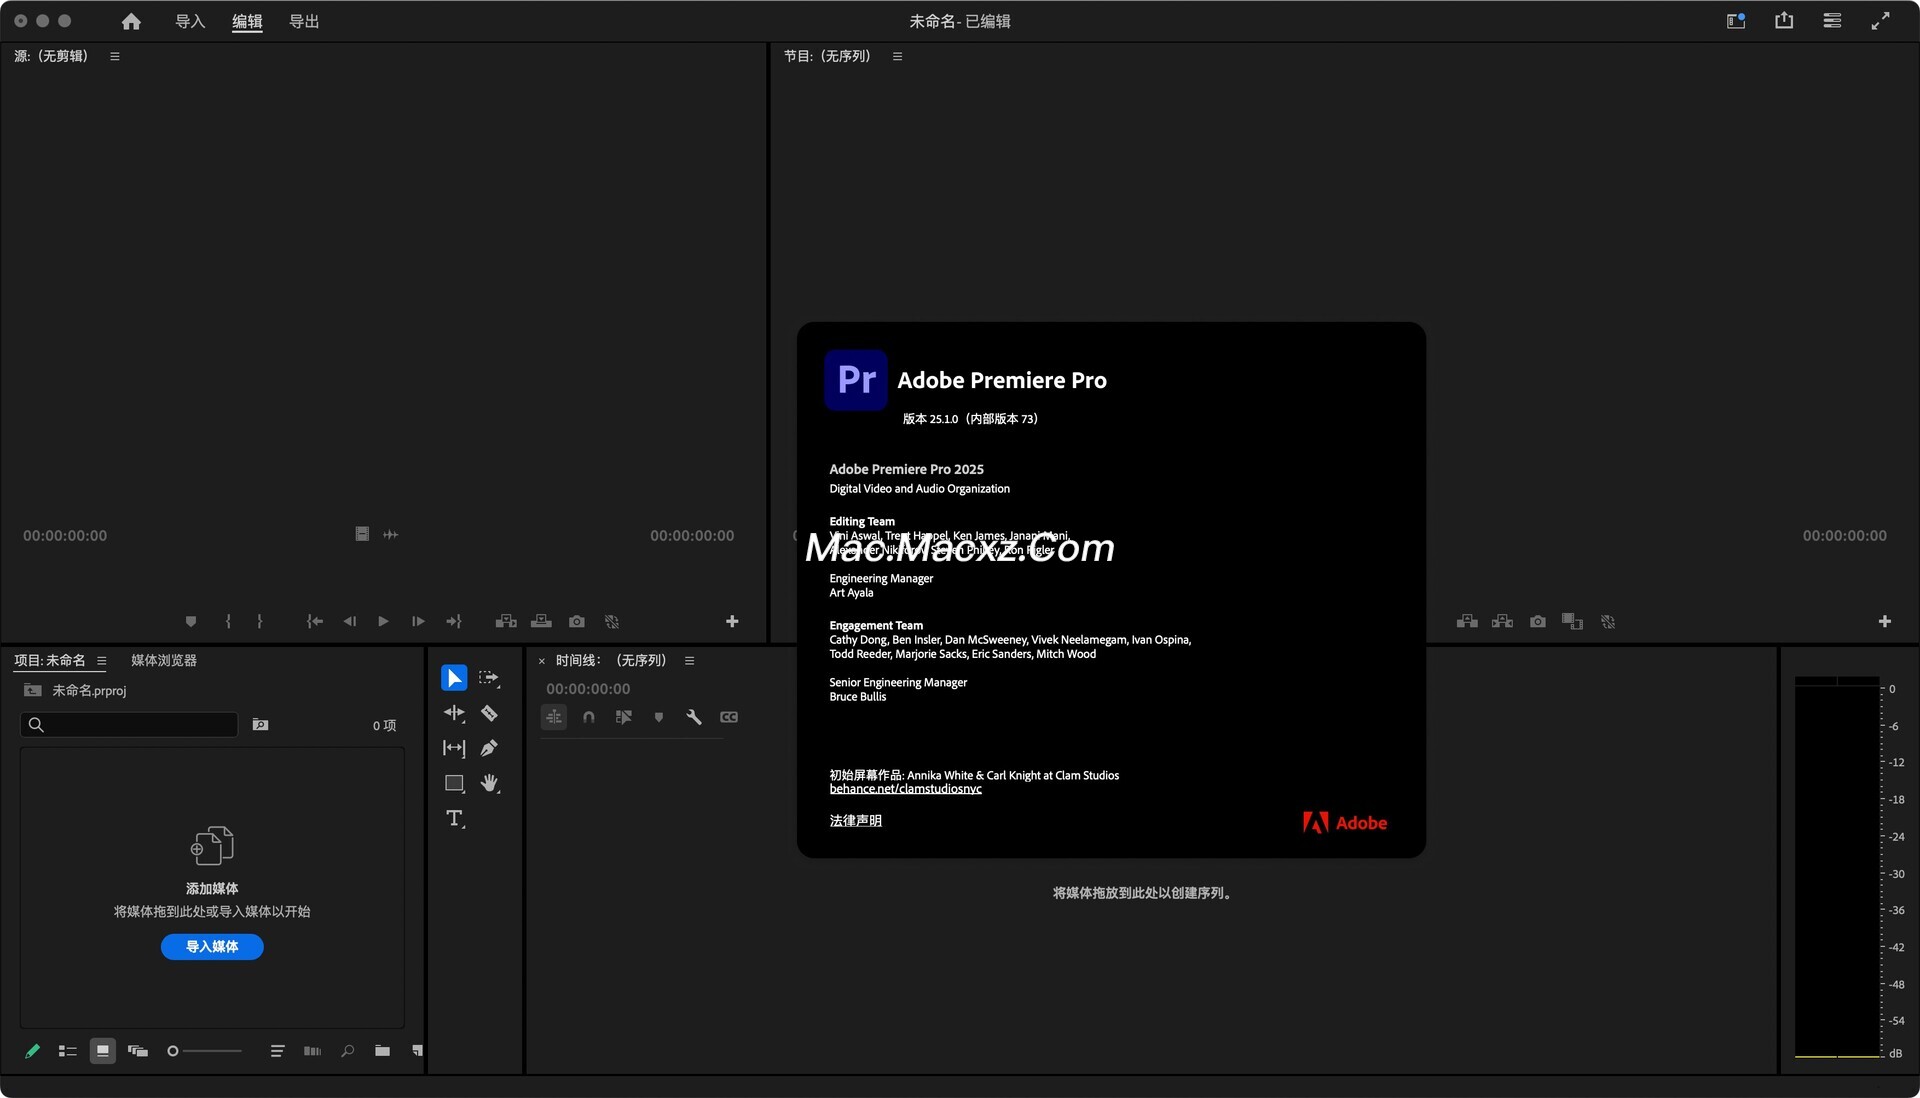
Task: Toggle Snap magnet in timeline
Action: [x=589, y=717]
